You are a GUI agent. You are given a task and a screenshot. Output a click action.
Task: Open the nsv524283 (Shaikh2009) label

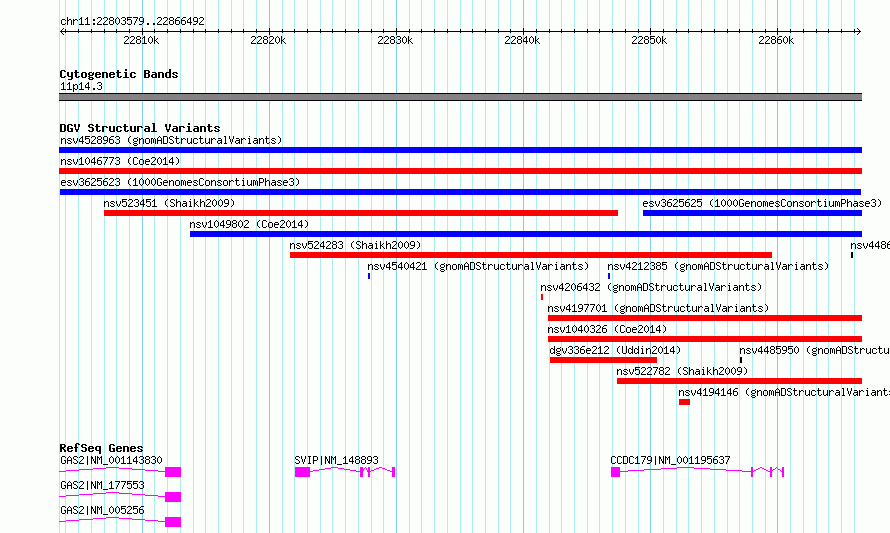coord(355,245)
